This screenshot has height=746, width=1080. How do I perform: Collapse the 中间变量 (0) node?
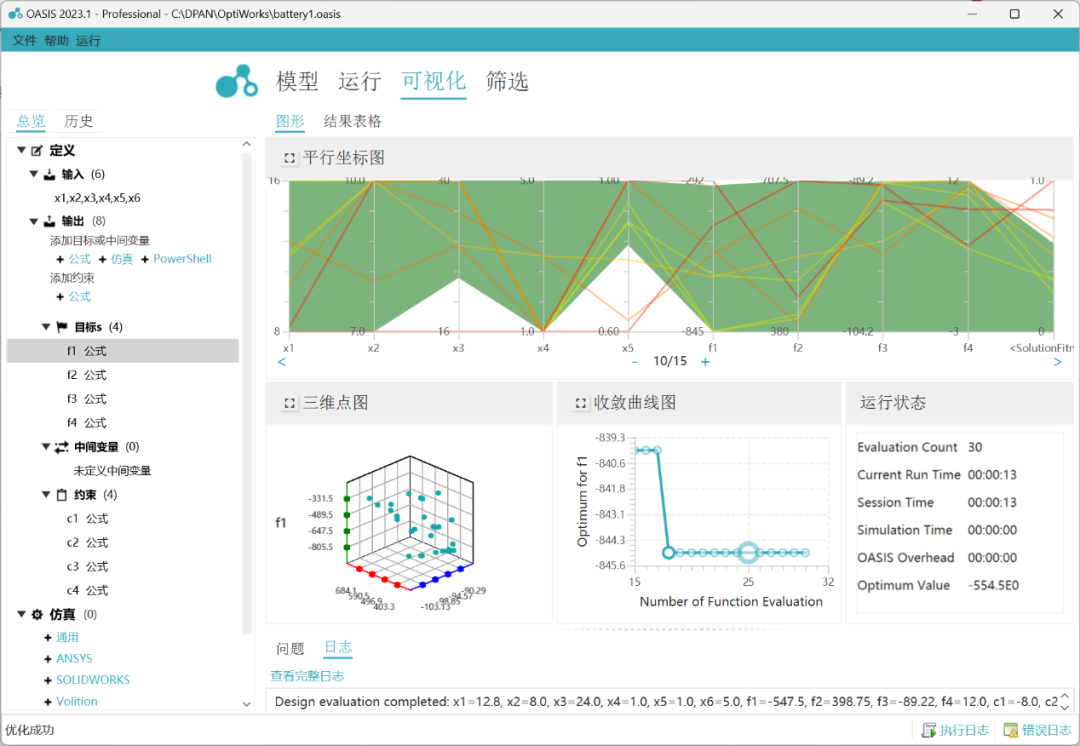point(46,447)
